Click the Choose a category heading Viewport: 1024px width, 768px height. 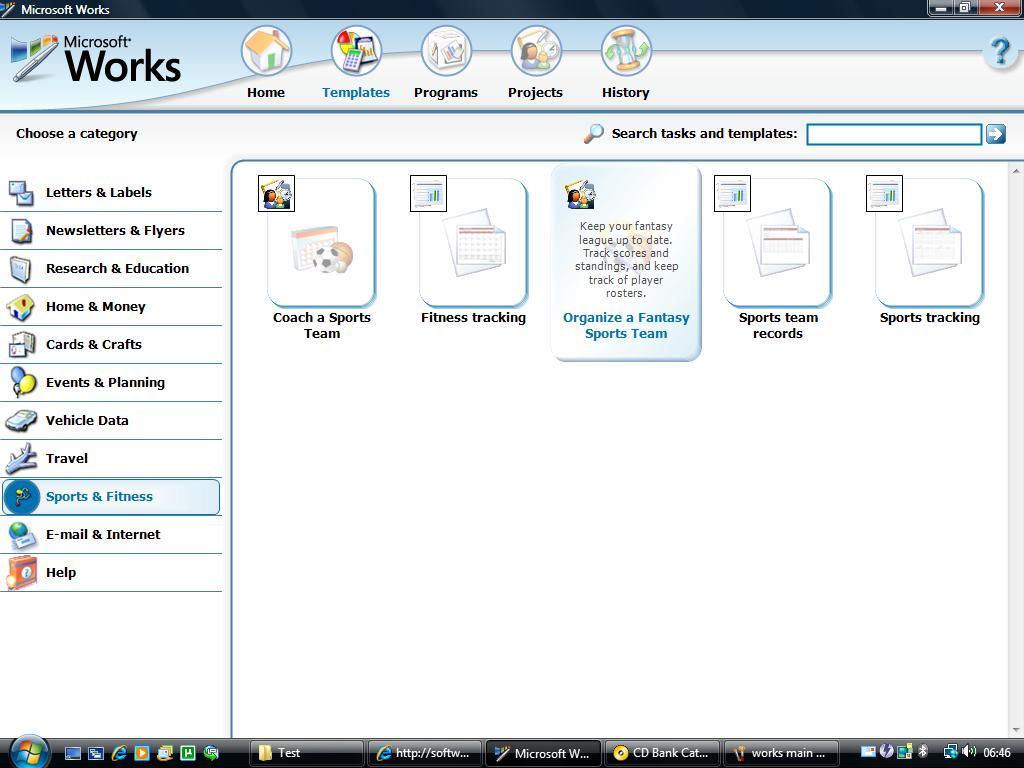76,133
